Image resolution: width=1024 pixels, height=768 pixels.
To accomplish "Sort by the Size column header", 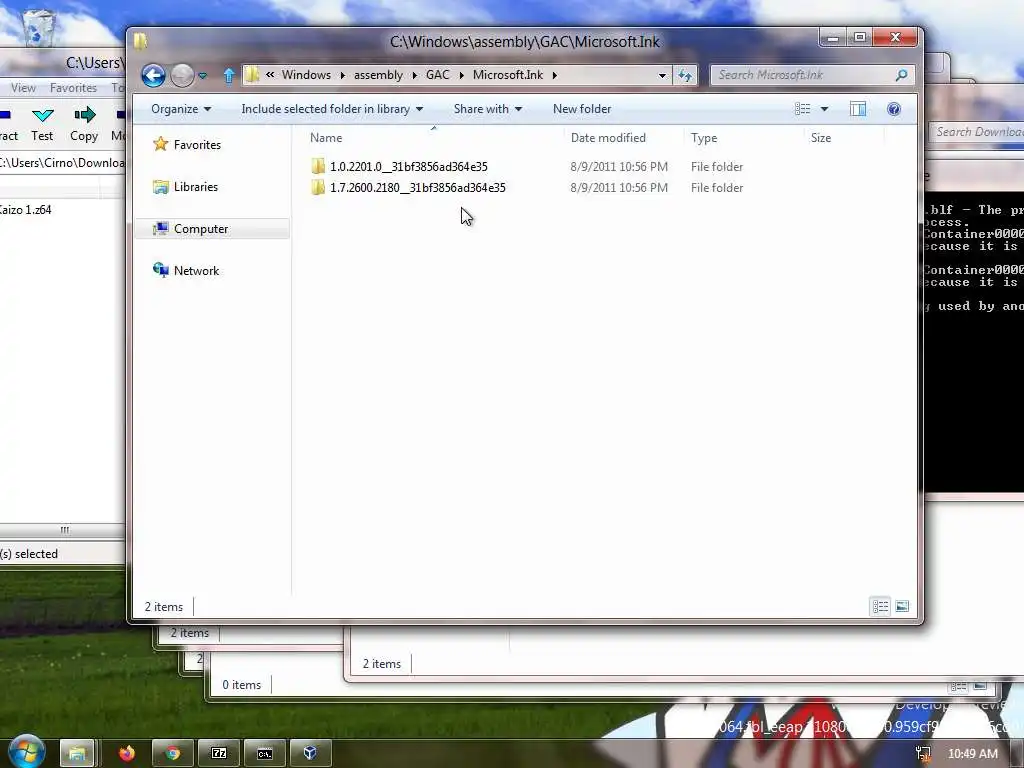I will click(844, 138).
